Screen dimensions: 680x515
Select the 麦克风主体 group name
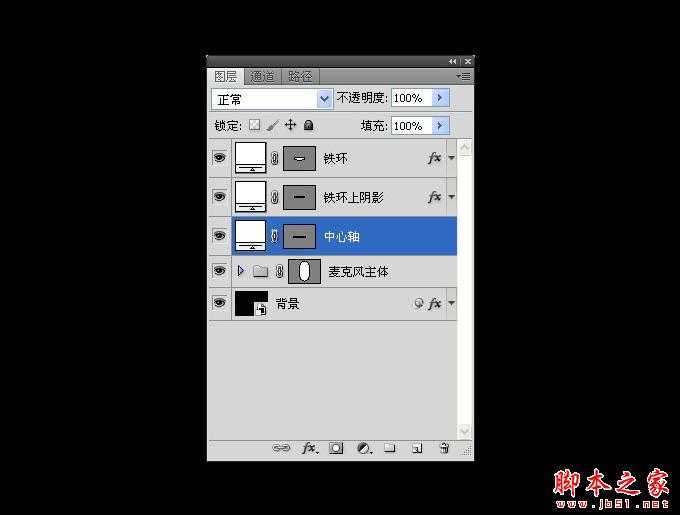click(x=358, y=272)
